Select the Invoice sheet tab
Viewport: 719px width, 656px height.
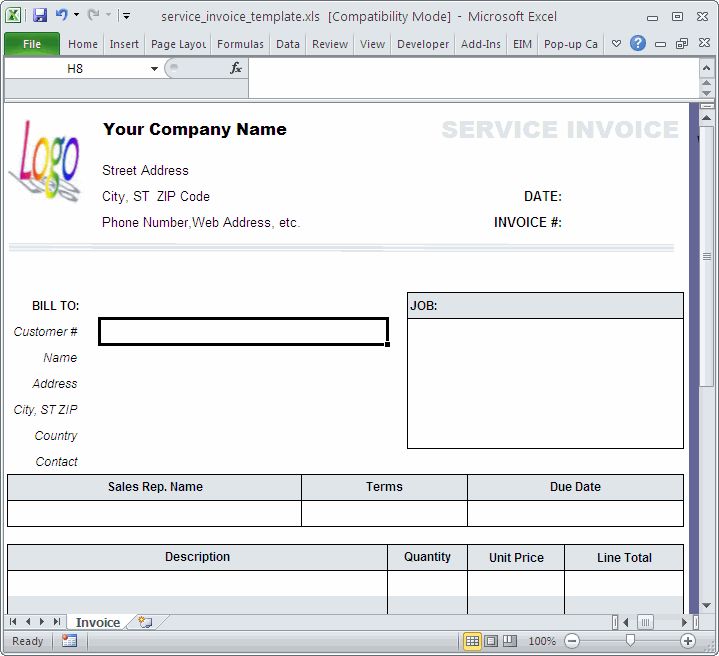[x=98, y=623]
